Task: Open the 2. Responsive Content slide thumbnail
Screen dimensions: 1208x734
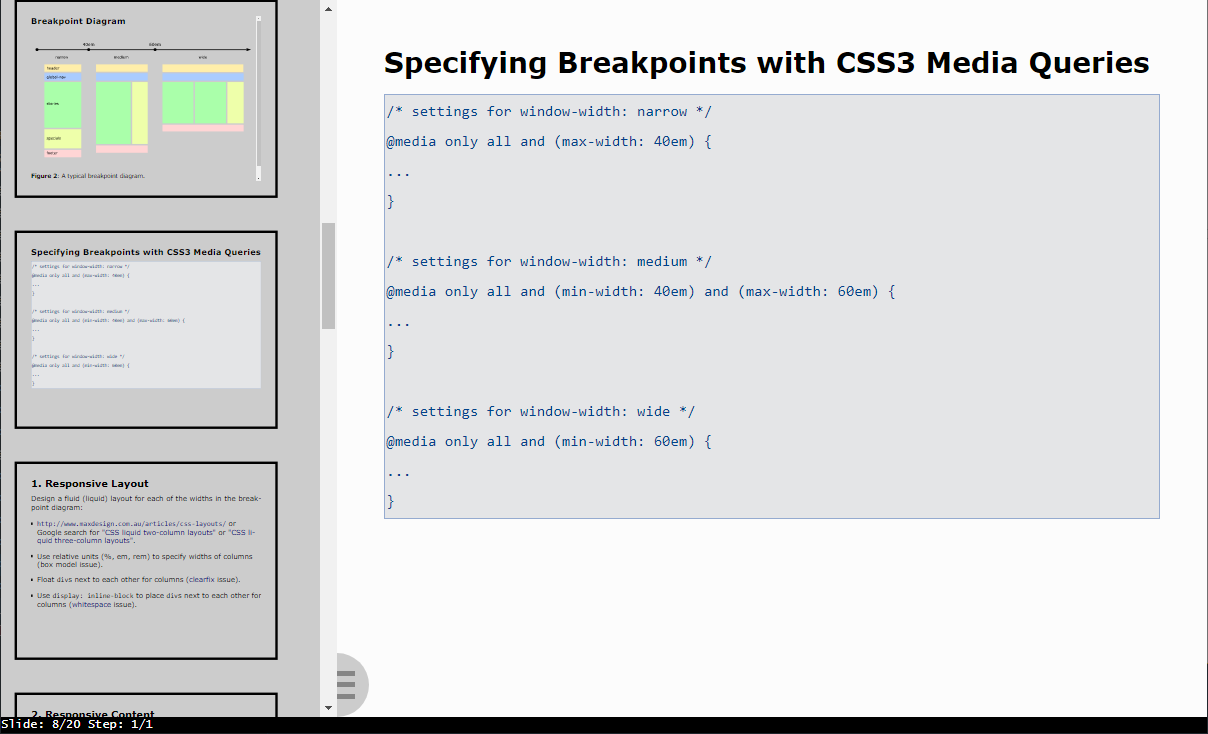Action: [146, 705]
